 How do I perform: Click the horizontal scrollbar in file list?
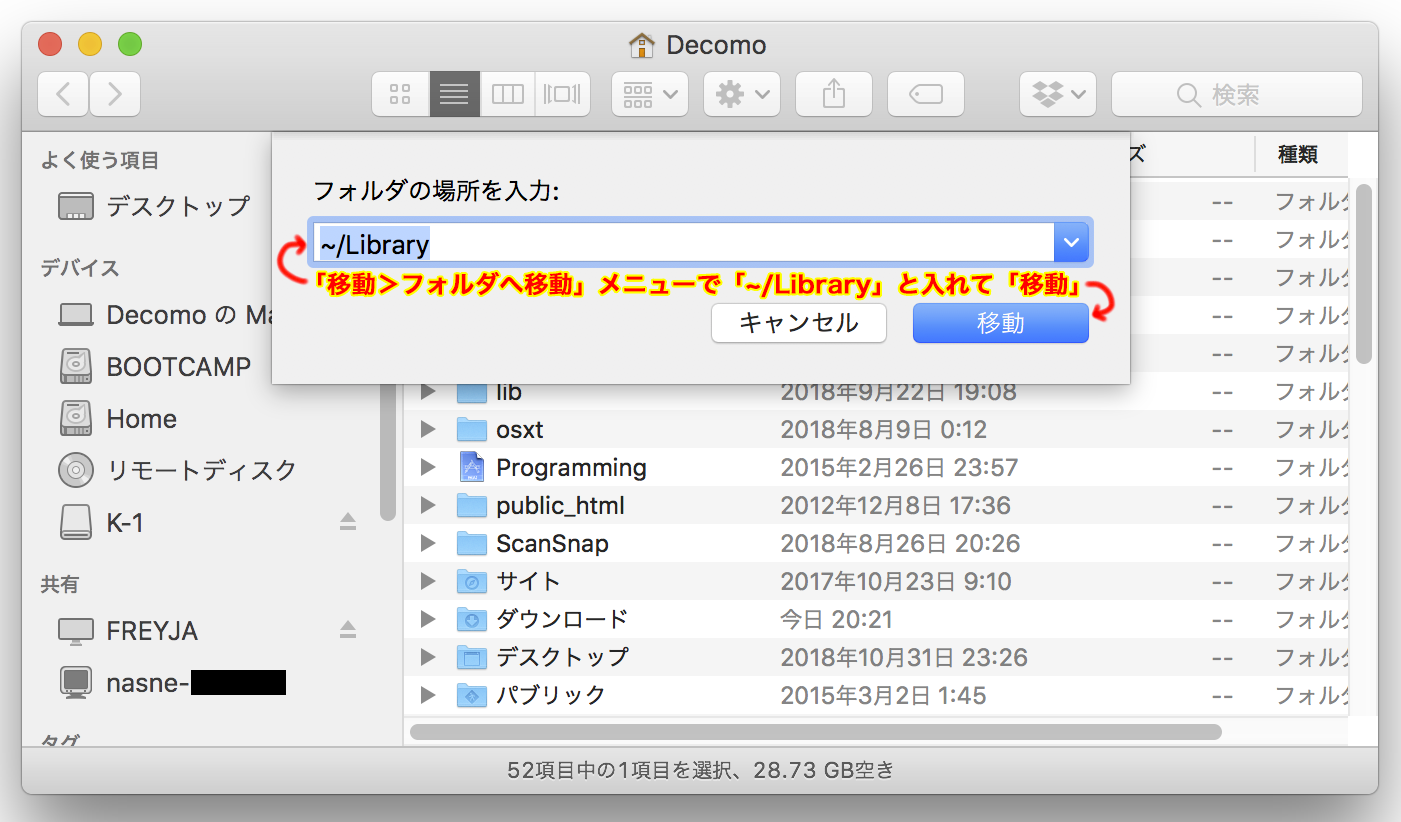815,732
